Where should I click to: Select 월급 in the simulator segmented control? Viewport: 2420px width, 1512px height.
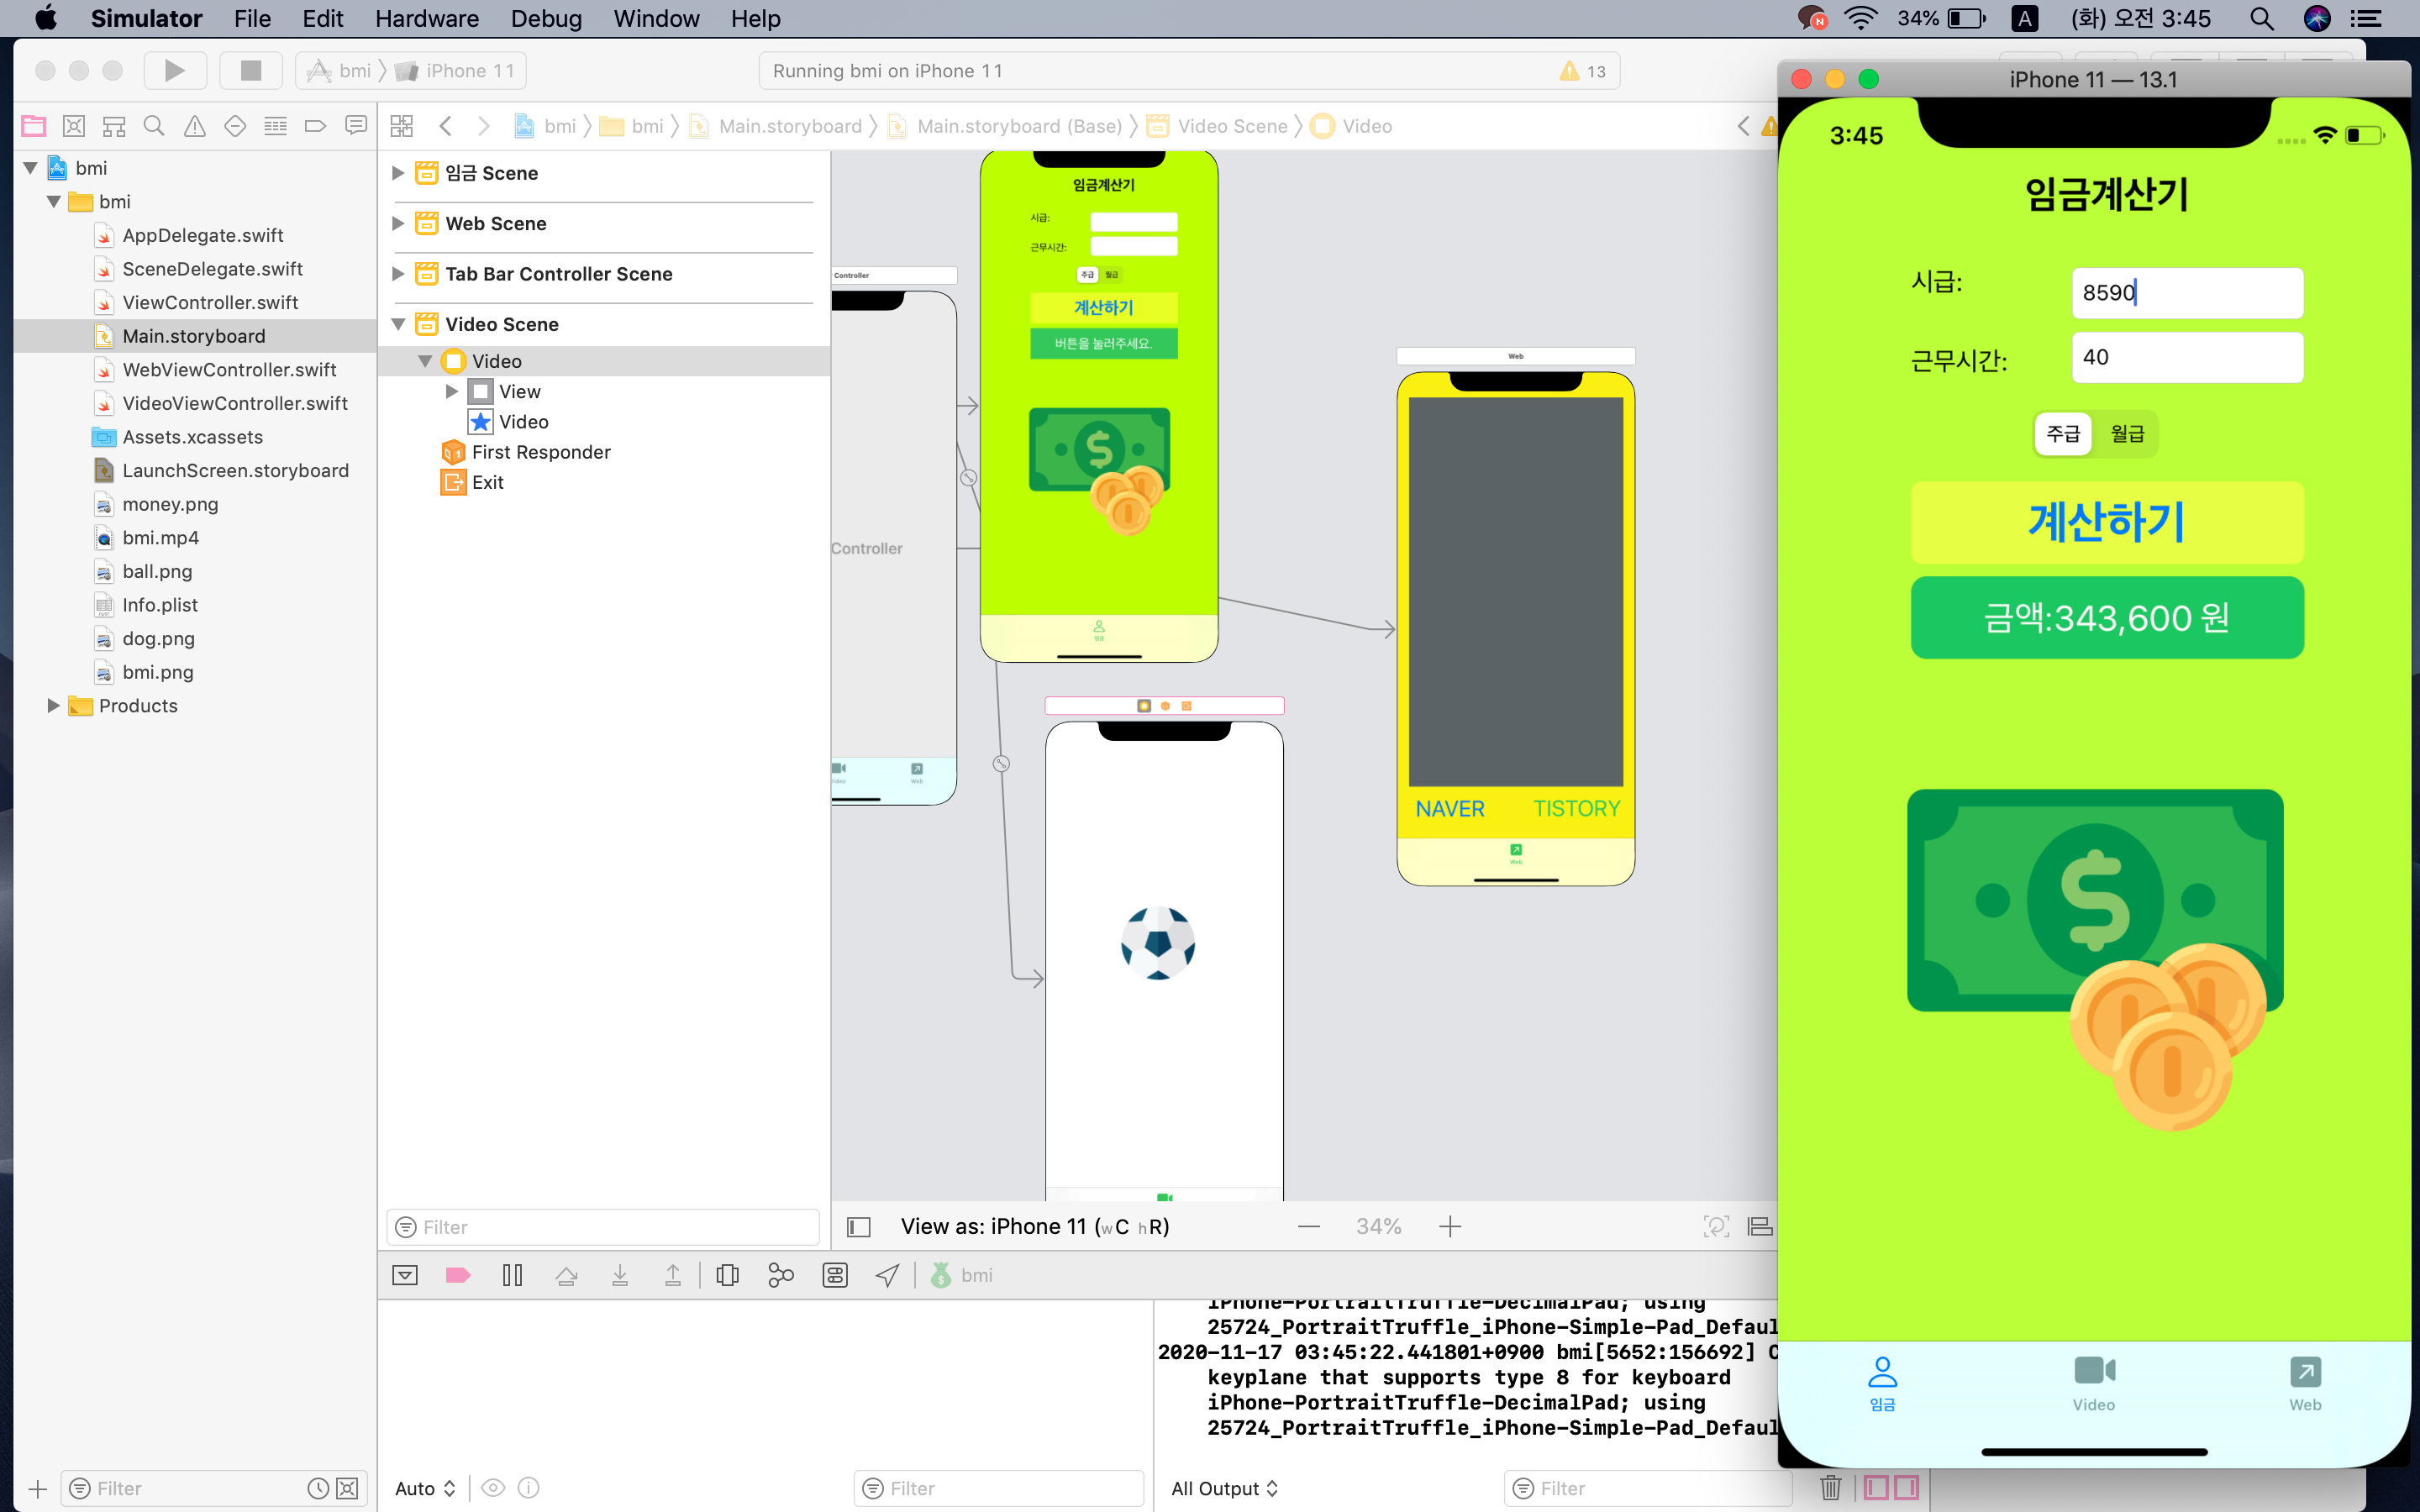click(2127, 434)
